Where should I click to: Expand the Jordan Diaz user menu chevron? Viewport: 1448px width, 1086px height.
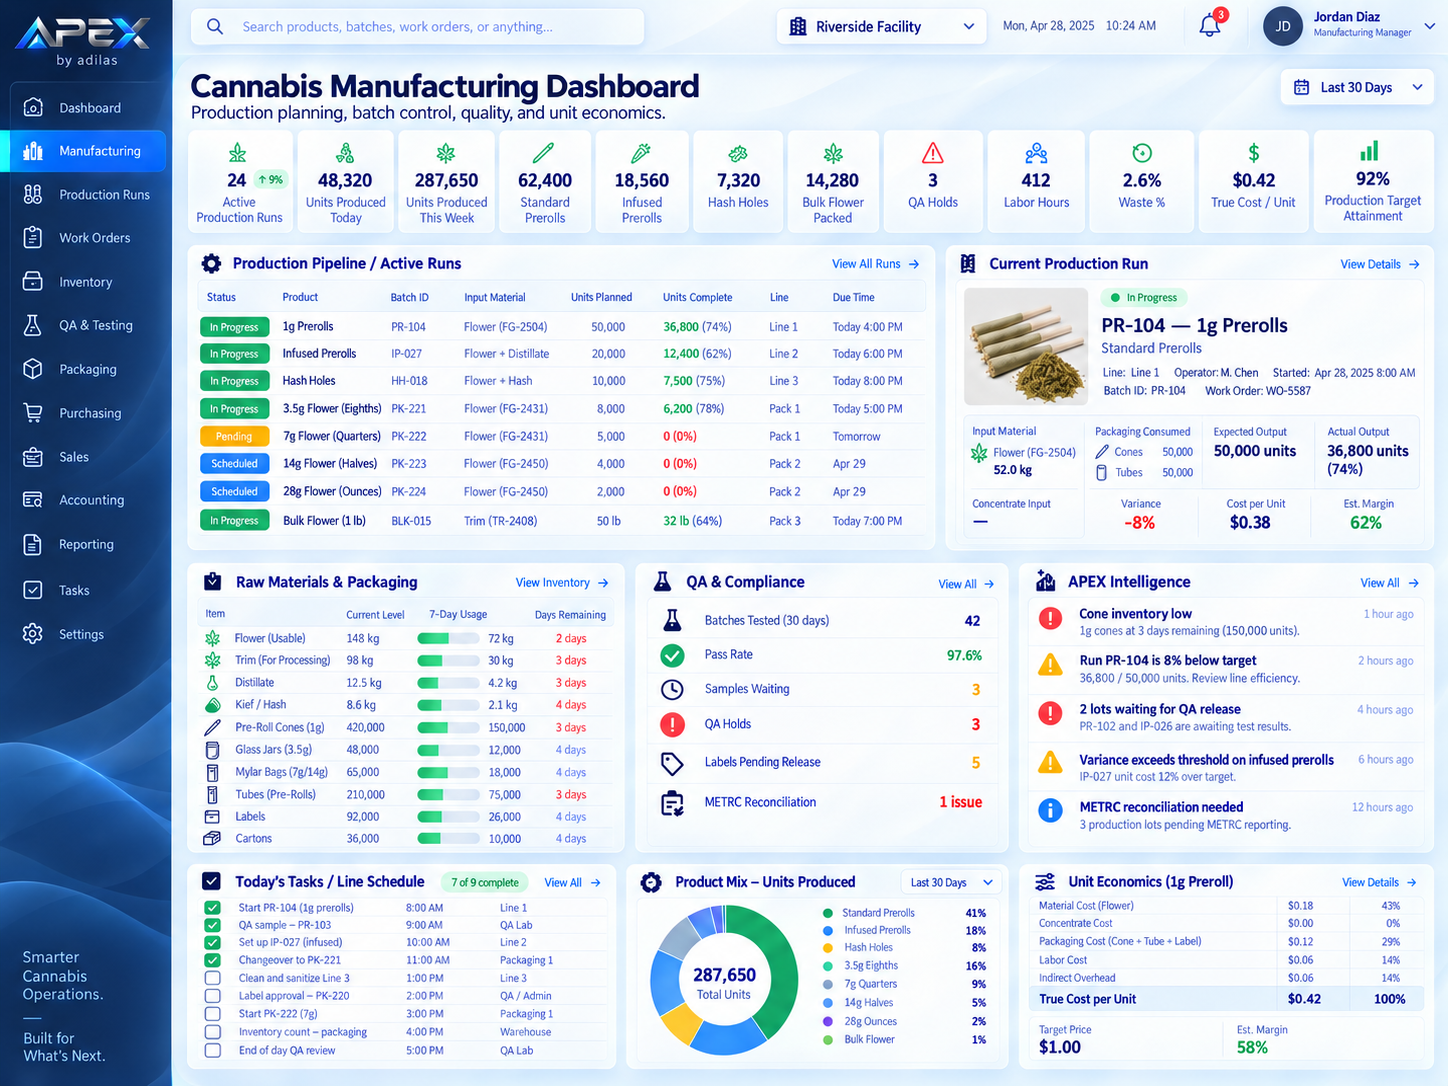1430,27
